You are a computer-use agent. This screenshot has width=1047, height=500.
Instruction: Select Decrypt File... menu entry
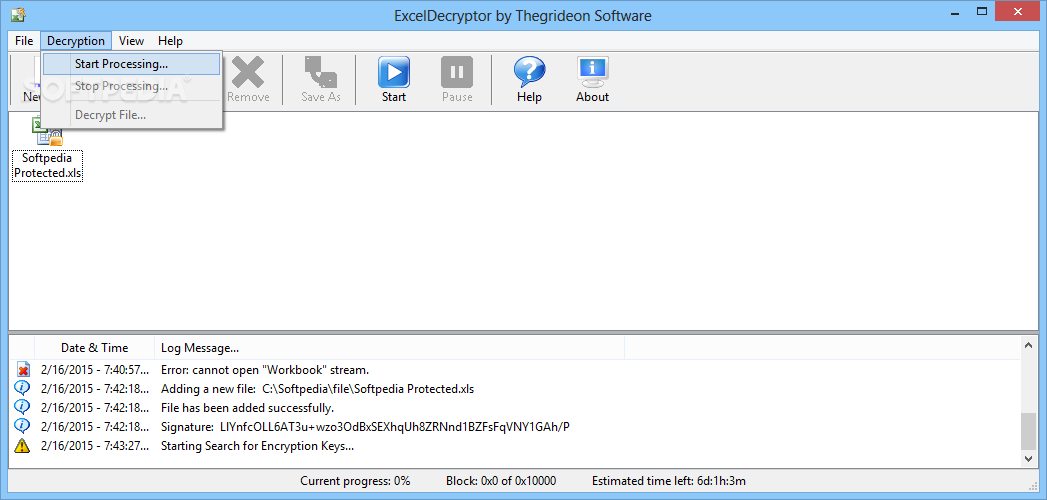tap(132, 115)
